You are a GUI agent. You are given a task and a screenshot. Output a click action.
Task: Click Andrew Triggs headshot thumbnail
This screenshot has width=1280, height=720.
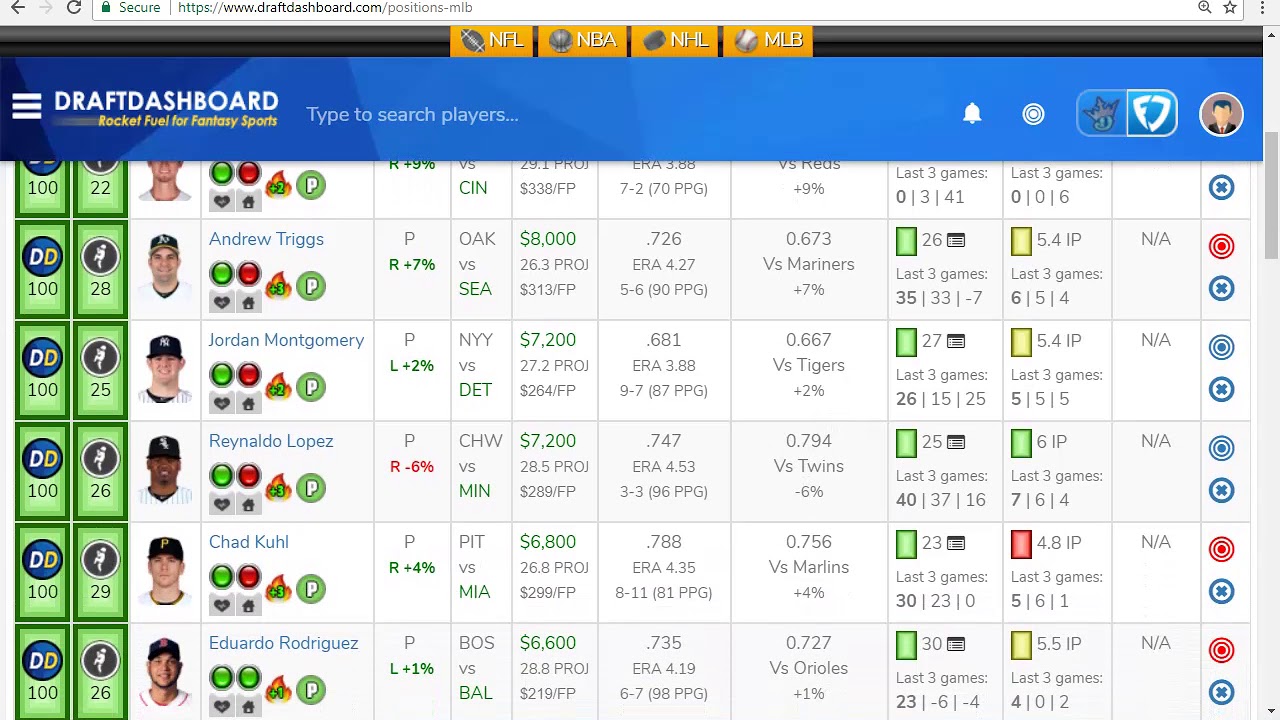(164, 266)
